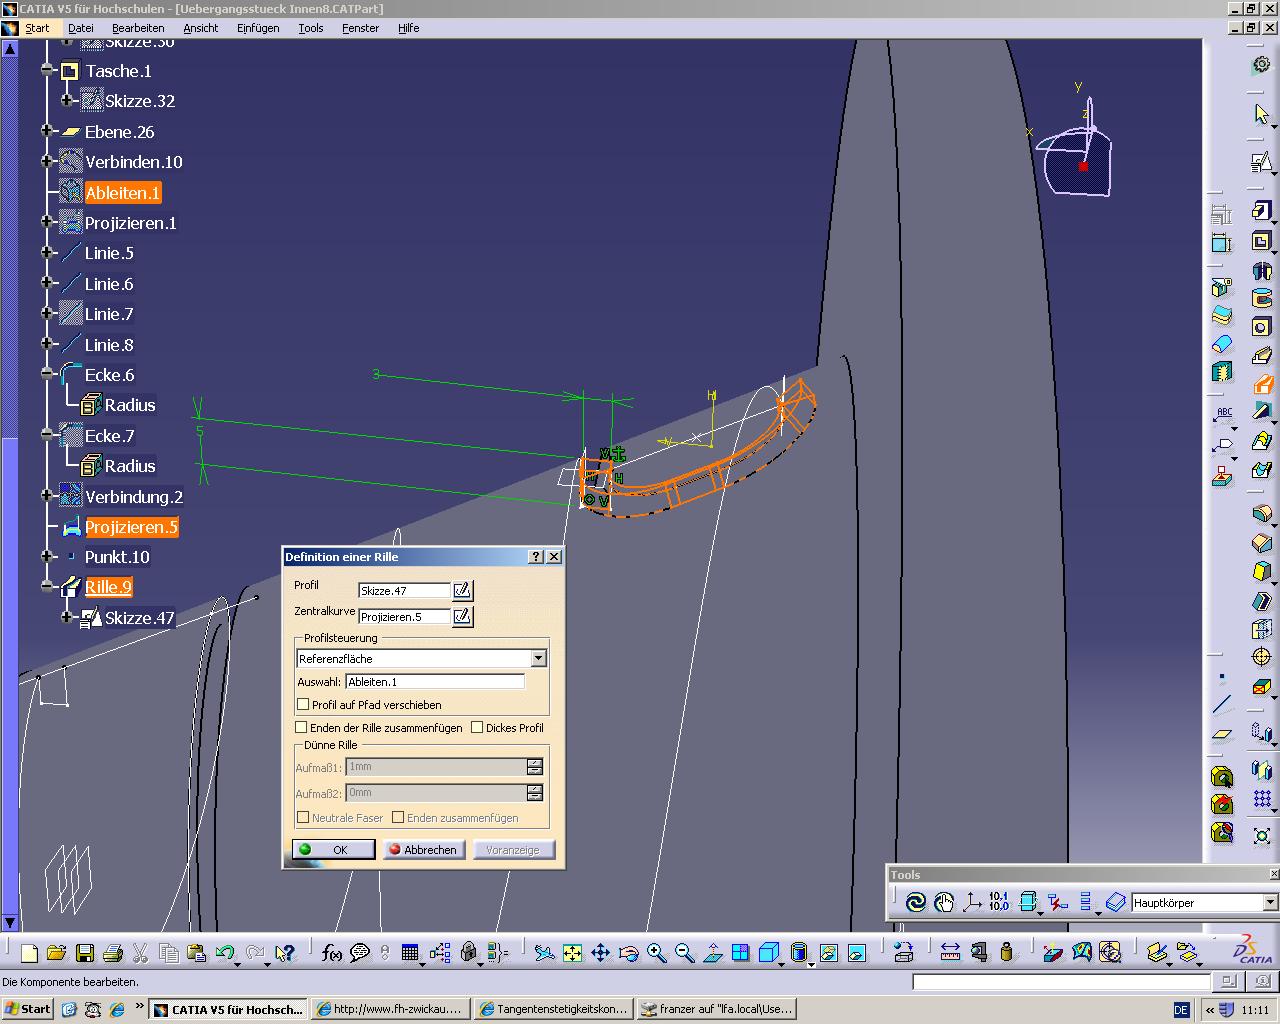Select the arrow selection tool
Screen dimensions: 1280x1024
pos(1262,115)
